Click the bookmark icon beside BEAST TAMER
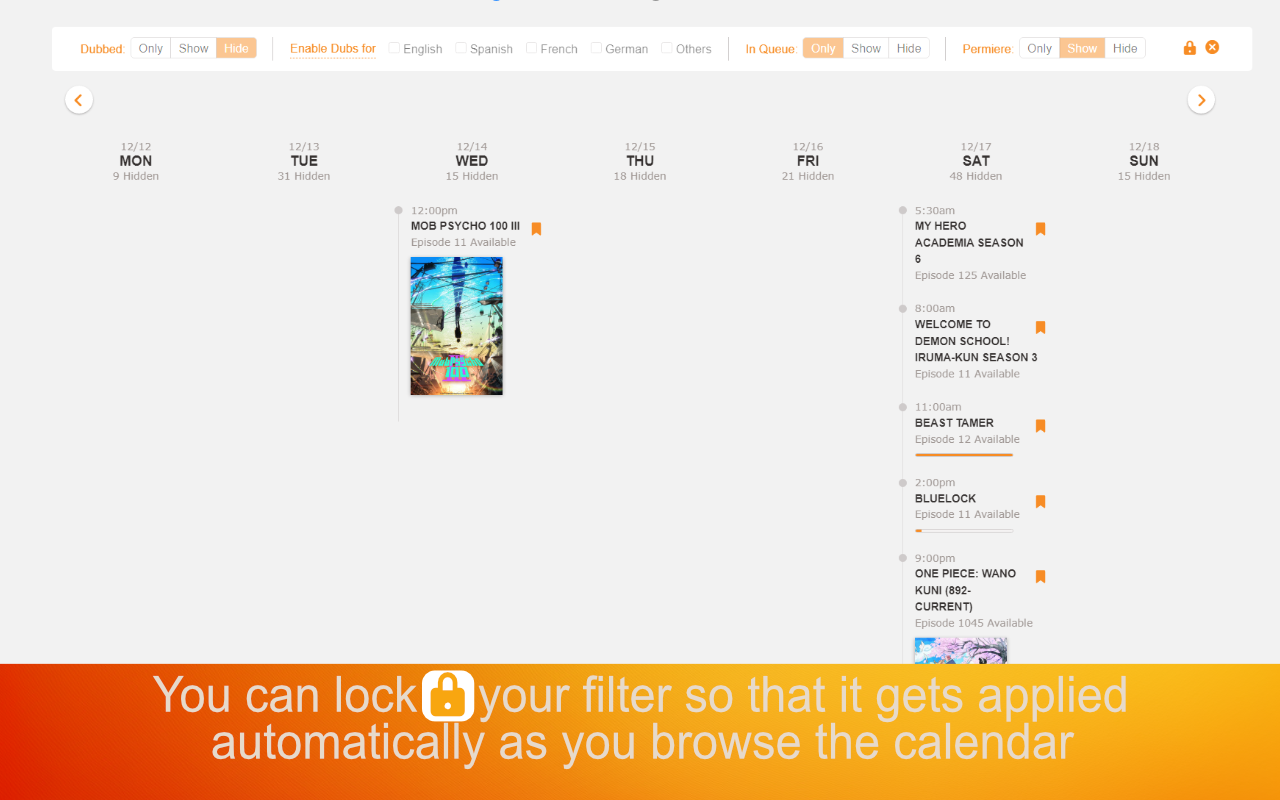1280x800 pixels. 1040,426
